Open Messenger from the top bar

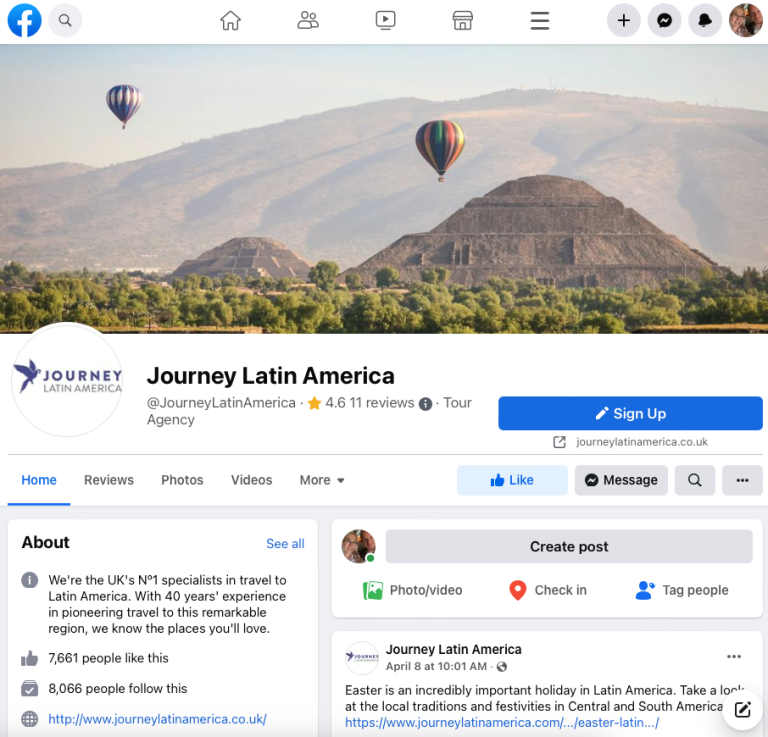[664, 21]
